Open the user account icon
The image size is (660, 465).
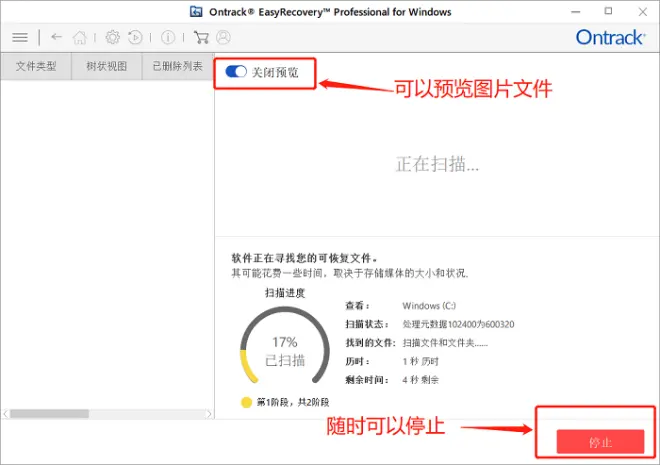point(224,37)
